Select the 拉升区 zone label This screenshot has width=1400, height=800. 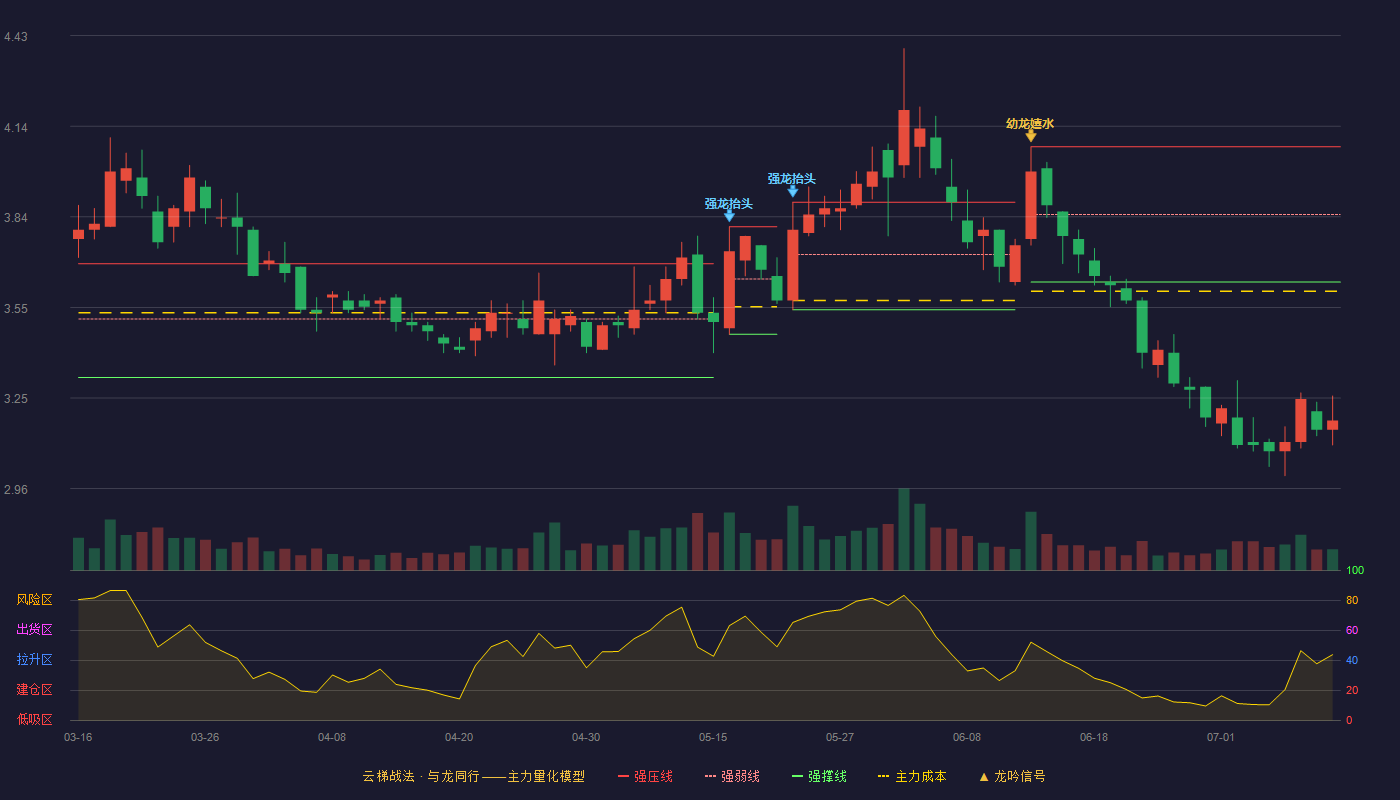coord(34,660)
